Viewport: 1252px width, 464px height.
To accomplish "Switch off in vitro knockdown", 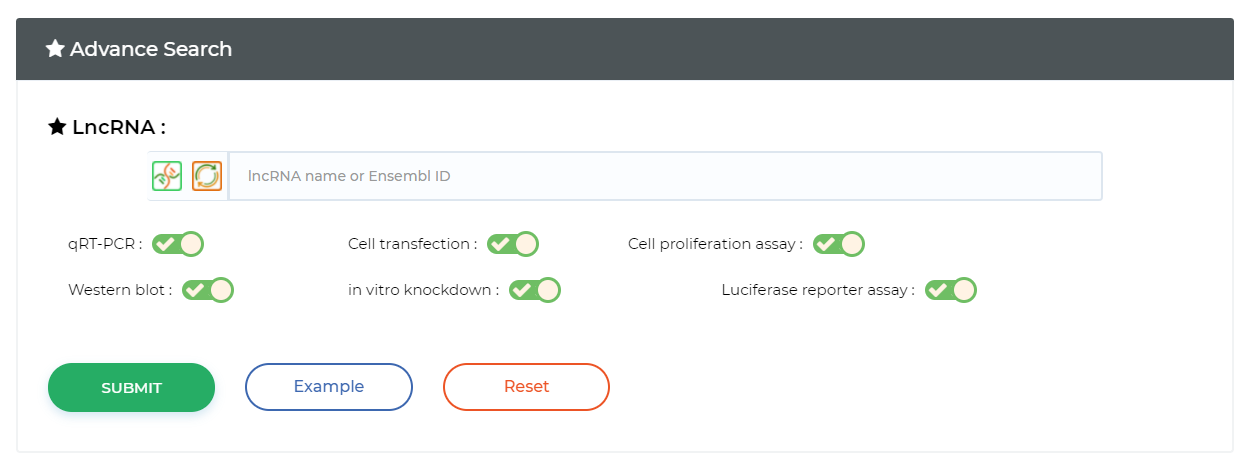I will click(x=535, y=290).
